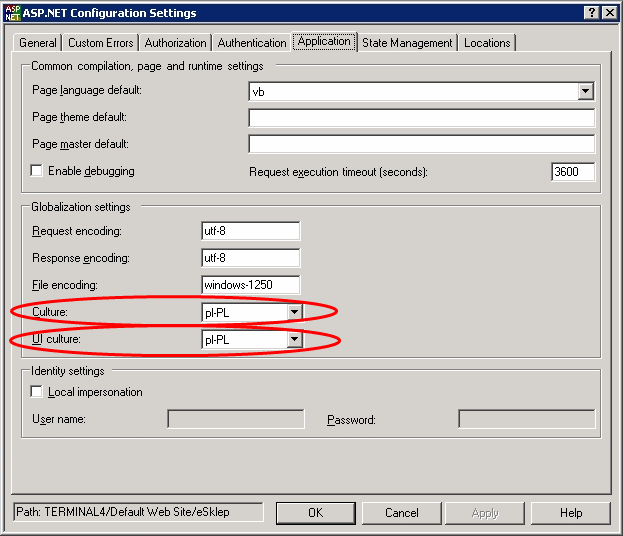The width and height of the screenshot is (623, 536).
Task: Select the Authentication tab
Action: pyautogui.click(x=252, y=43)
